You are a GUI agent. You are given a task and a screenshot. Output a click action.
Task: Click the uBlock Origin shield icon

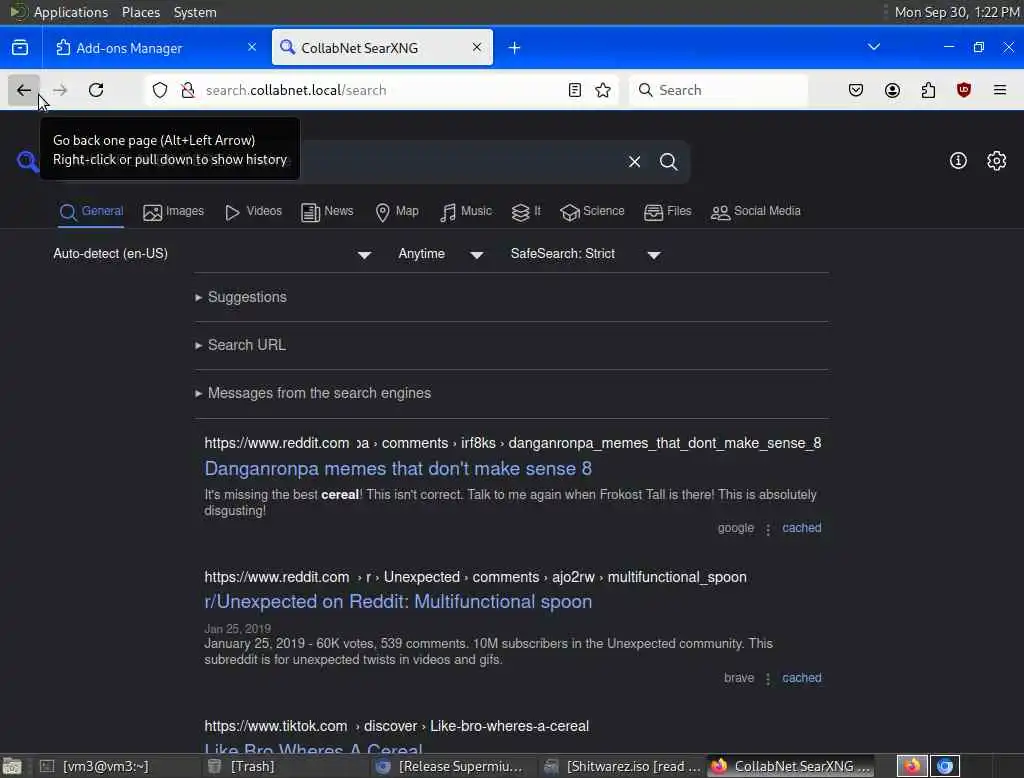pyautogui.click(x=964, y=90)
